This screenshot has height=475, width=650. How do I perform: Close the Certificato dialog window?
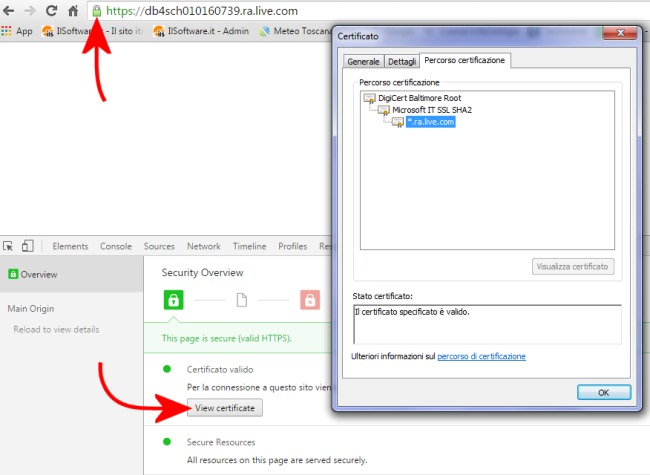[620, 33]
